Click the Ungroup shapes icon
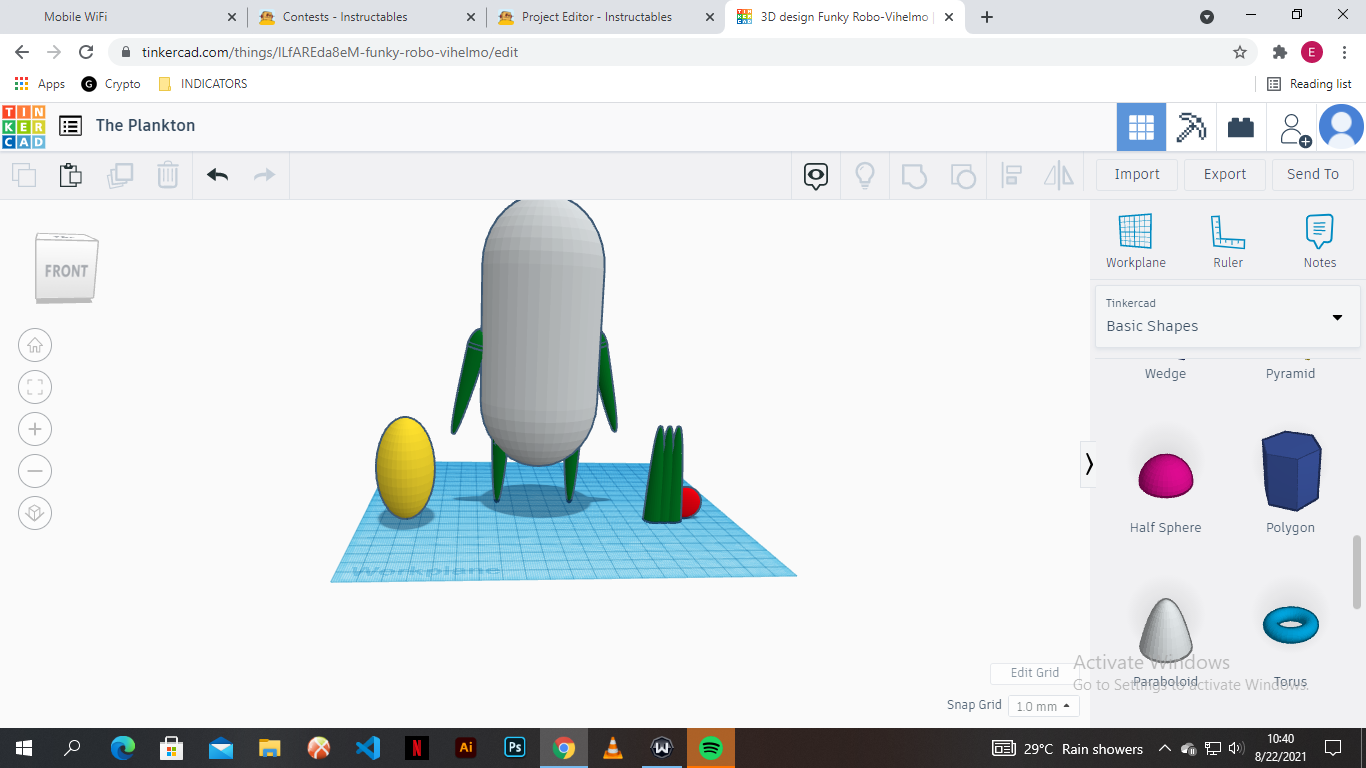 (x=962, y=176)
